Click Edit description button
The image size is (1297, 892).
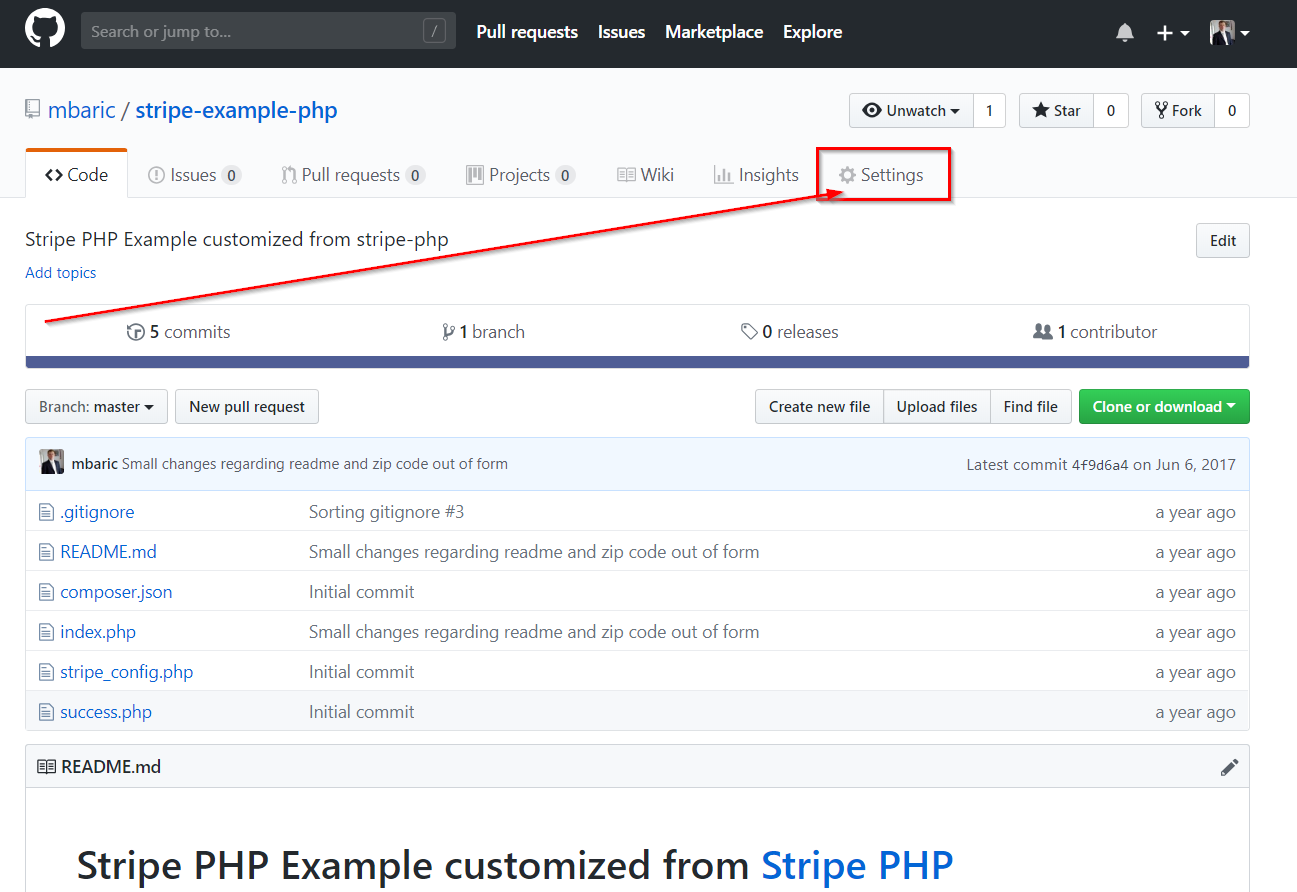[x=1222, y=241]
